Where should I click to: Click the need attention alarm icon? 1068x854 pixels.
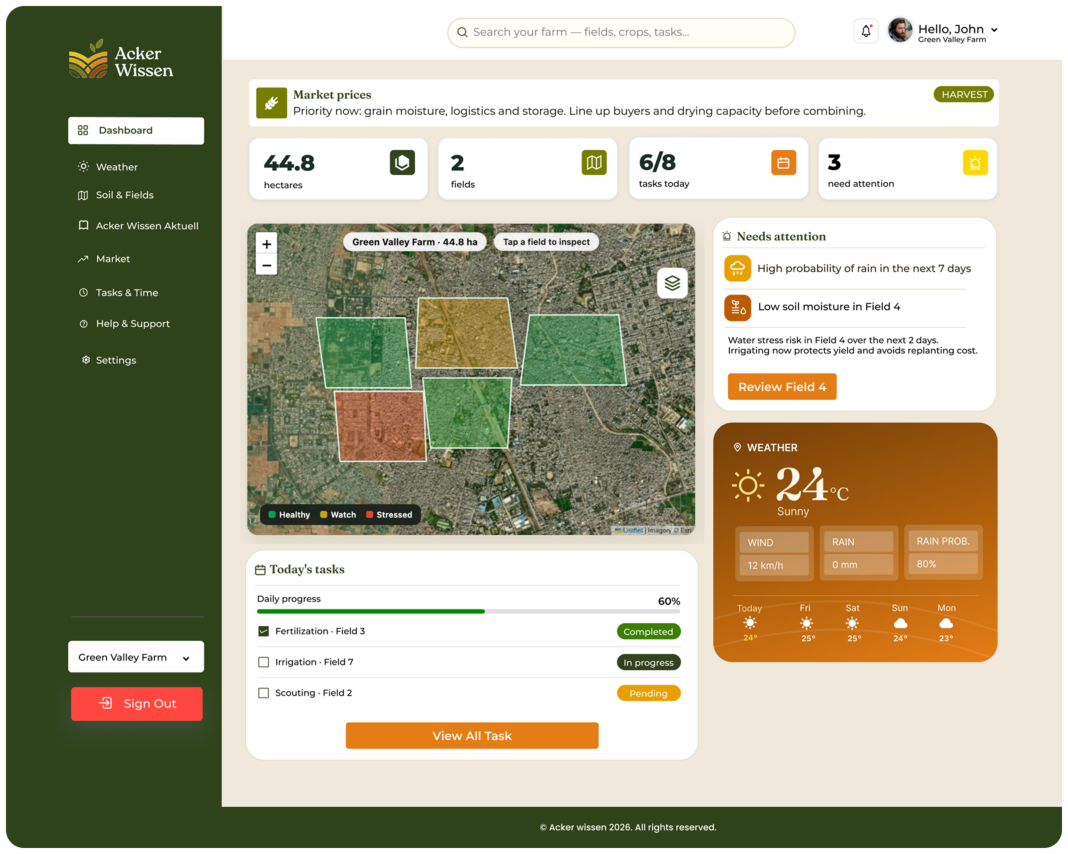[x=975, y=163]
